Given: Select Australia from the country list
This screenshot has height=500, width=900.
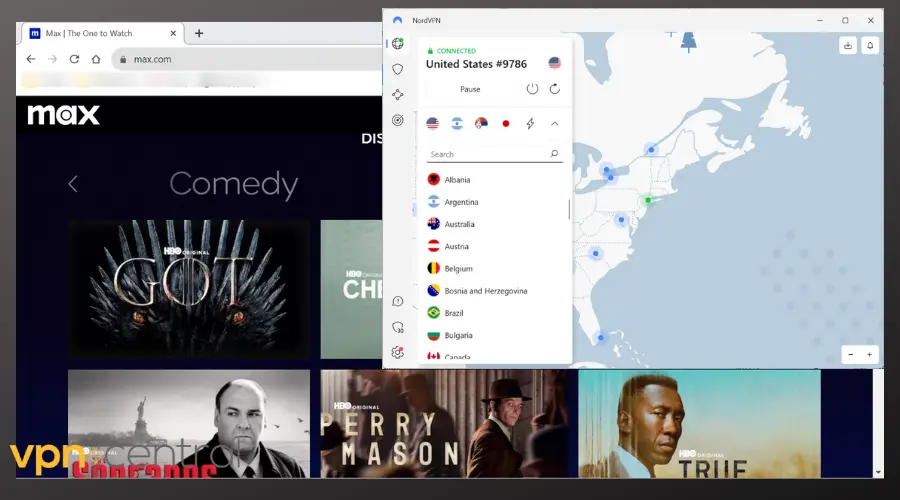Looking at the screenshot, I should coord(460,224).
